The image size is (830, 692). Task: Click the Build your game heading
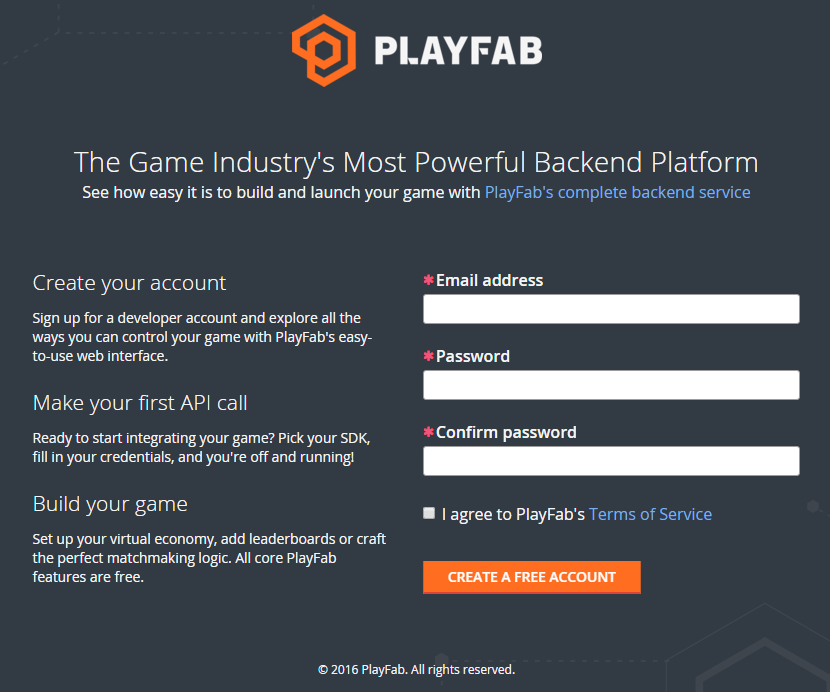point(110,504)
